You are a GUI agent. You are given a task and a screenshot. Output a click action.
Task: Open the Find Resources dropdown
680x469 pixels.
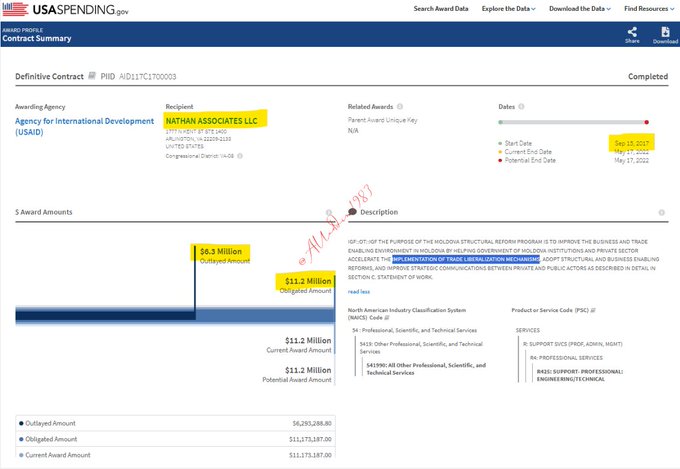(648, 9)
